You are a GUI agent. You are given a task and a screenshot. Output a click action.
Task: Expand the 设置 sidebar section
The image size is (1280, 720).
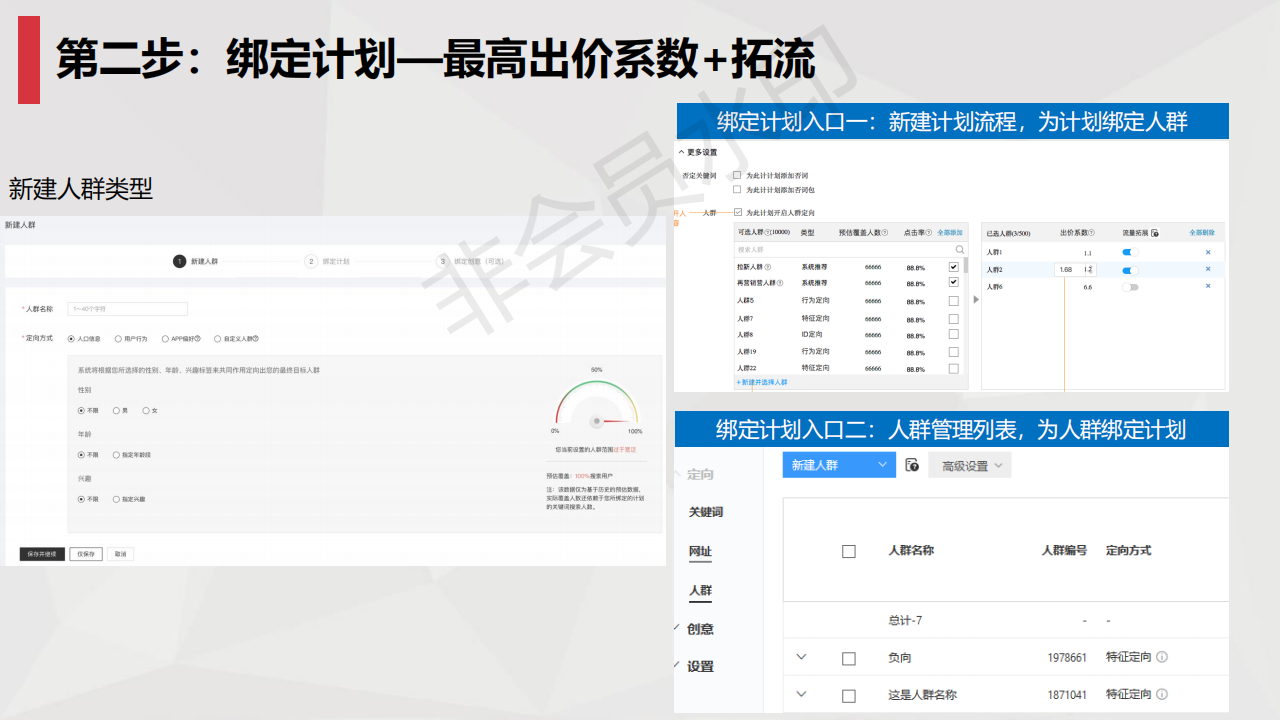click(x=677, y=664)
